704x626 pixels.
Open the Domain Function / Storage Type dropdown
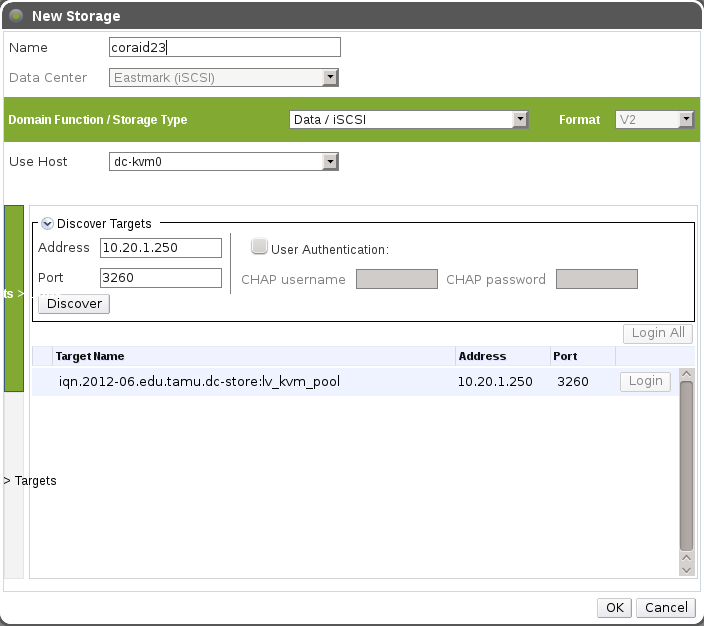(409, 120)
